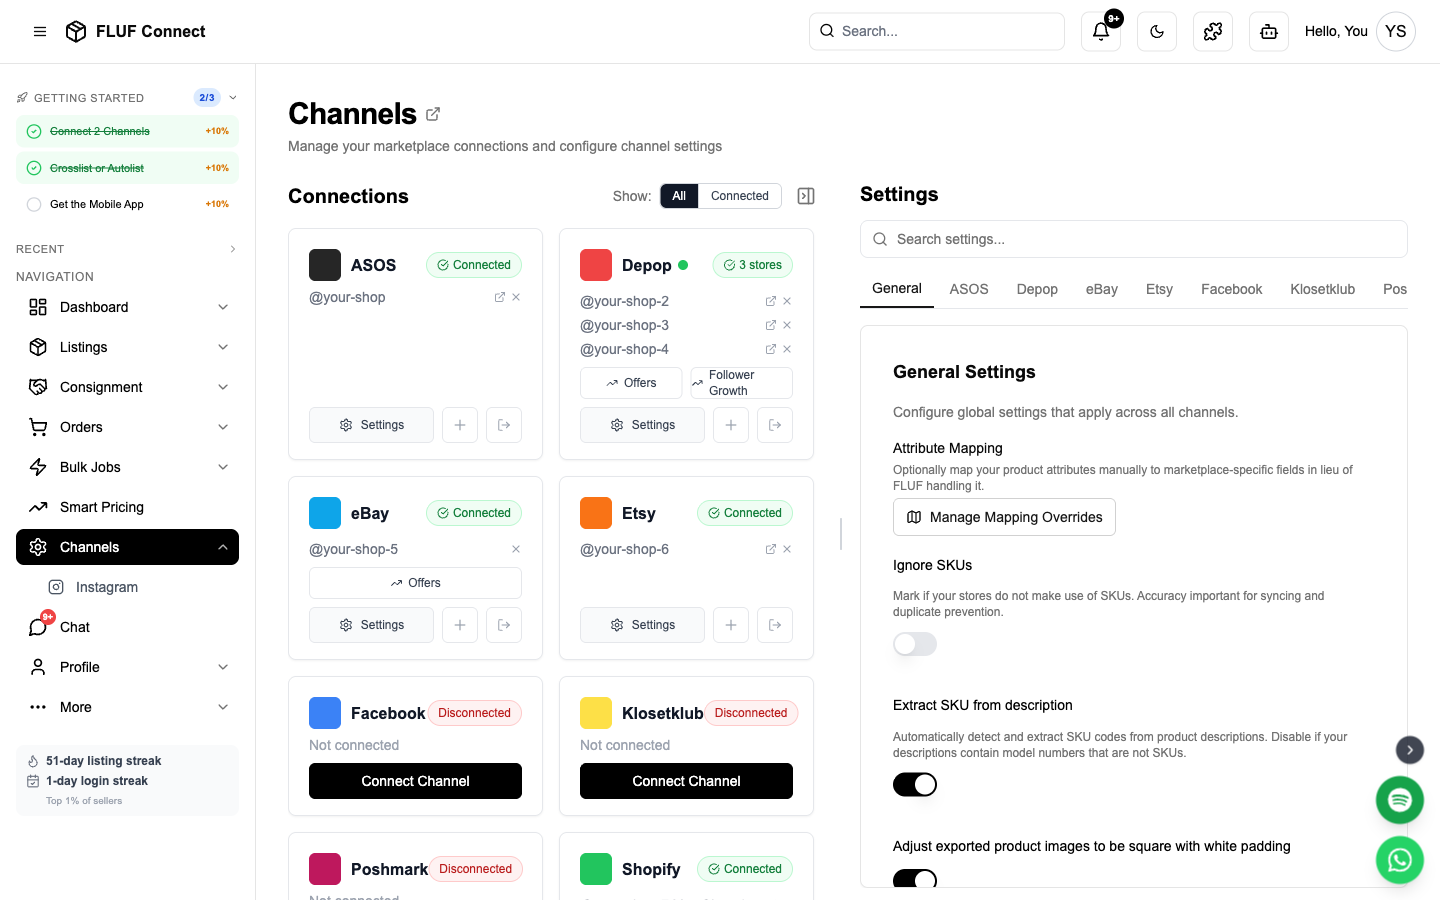
Task: Expand the Profile menu
Action: point(223,667)
